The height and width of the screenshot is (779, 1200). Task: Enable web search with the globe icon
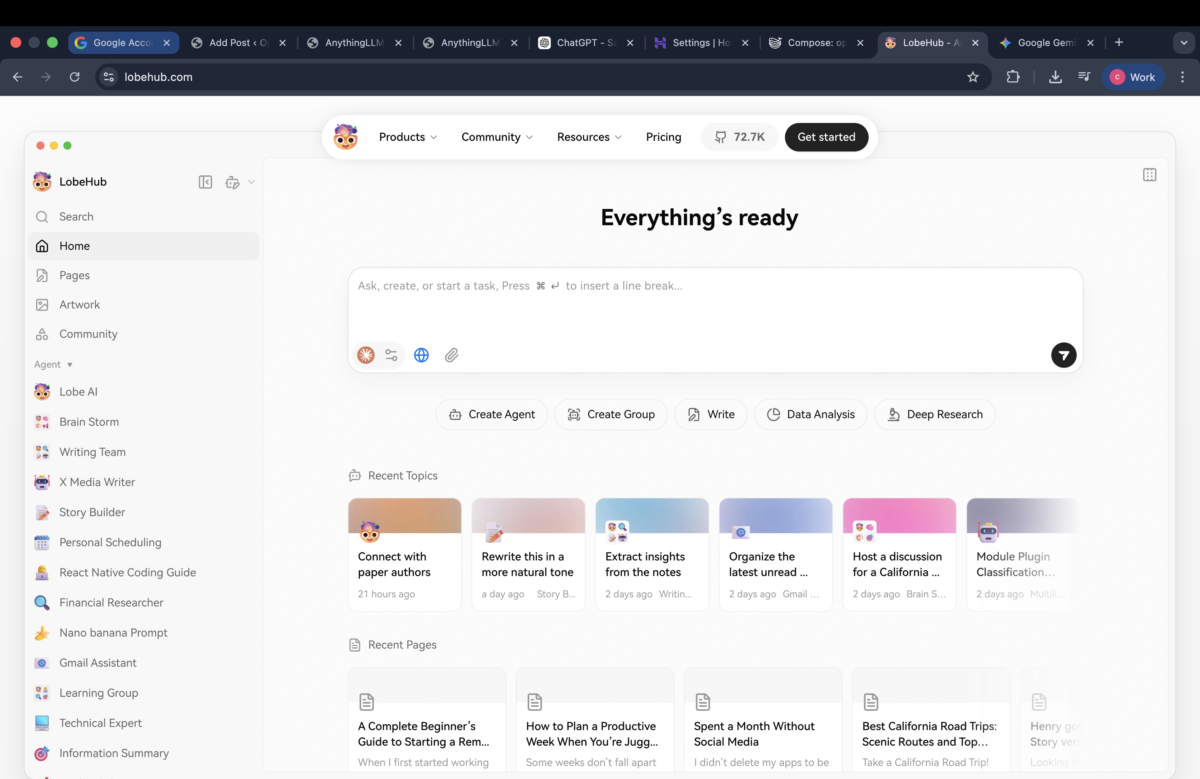[x=421, y=355]
